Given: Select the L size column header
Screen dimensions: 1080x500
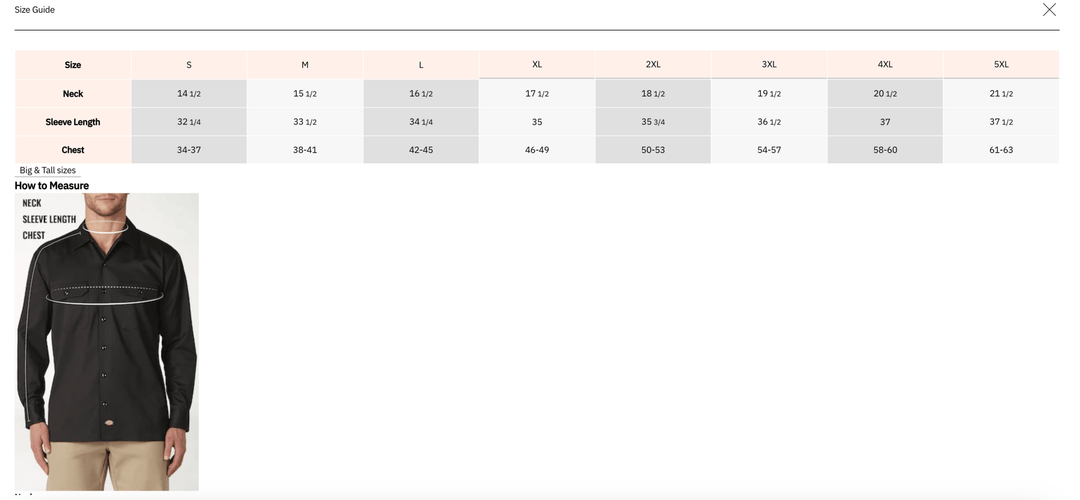Looking at the screenshot, I should coord(421,65).
